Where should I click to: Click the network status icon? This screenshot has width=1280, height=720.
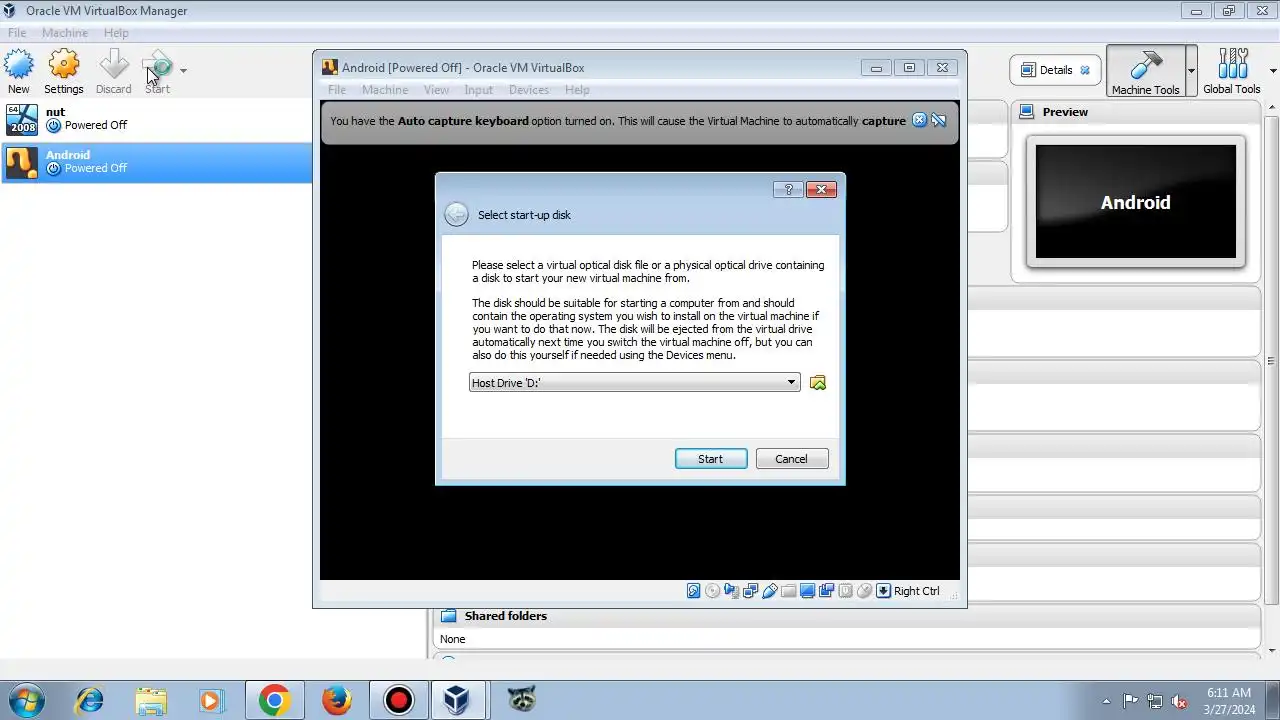click(750, 591)
